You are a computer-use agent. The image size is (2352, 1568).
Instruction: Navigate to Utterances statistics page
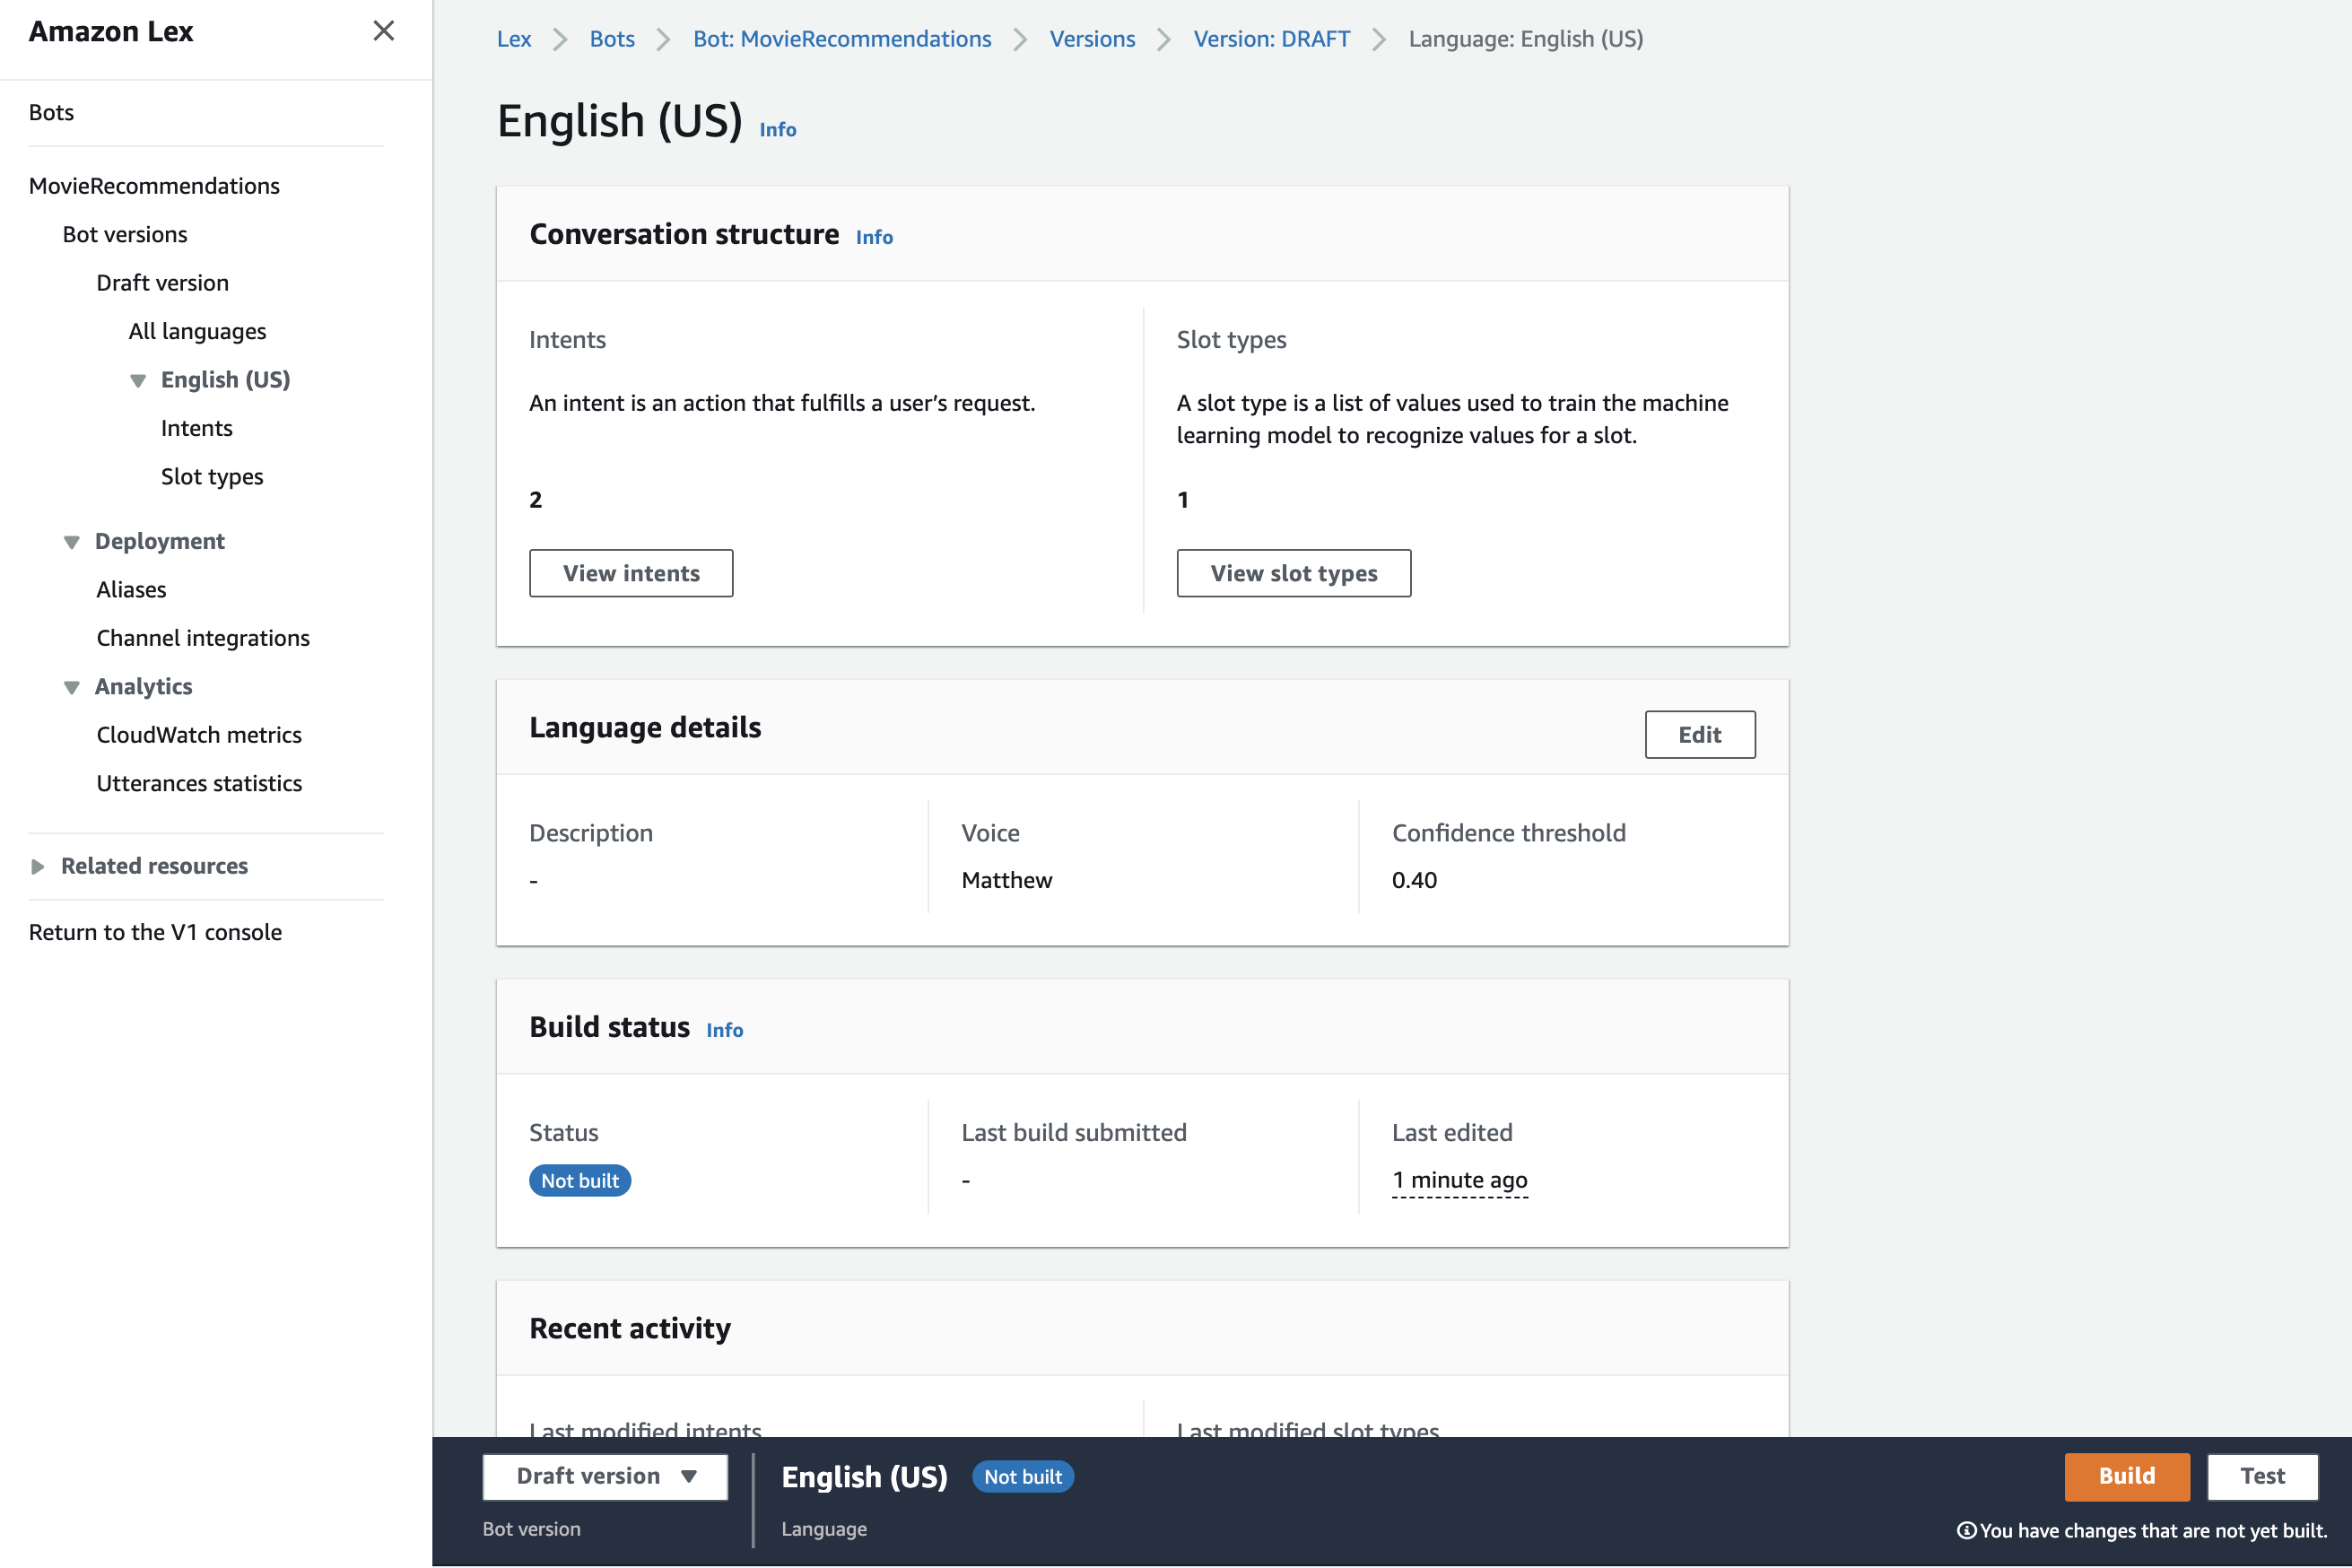click(197, 782)
